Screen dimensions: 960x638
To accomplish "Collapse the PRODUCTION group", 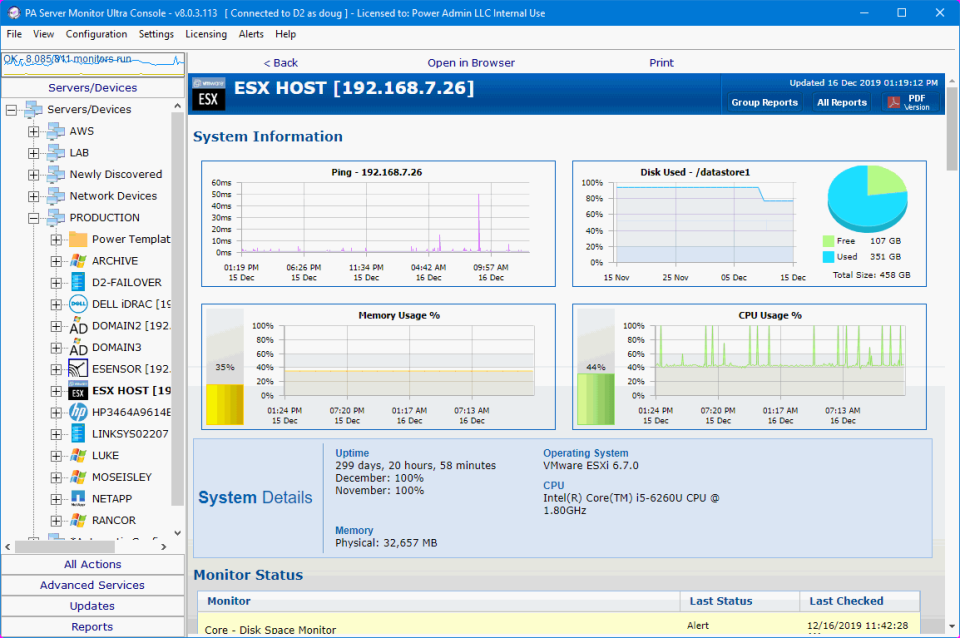I will tap(33, 217).
